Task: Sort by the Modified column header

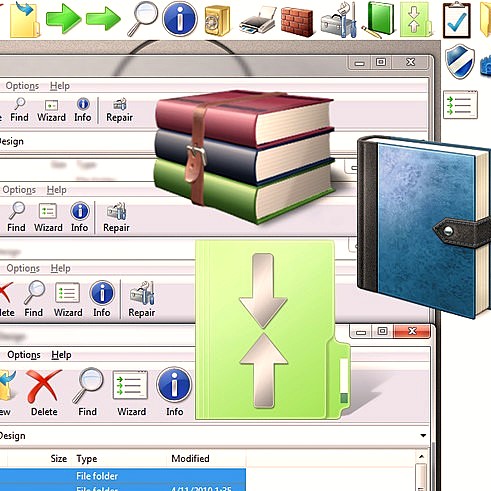Action: (190, 459)
